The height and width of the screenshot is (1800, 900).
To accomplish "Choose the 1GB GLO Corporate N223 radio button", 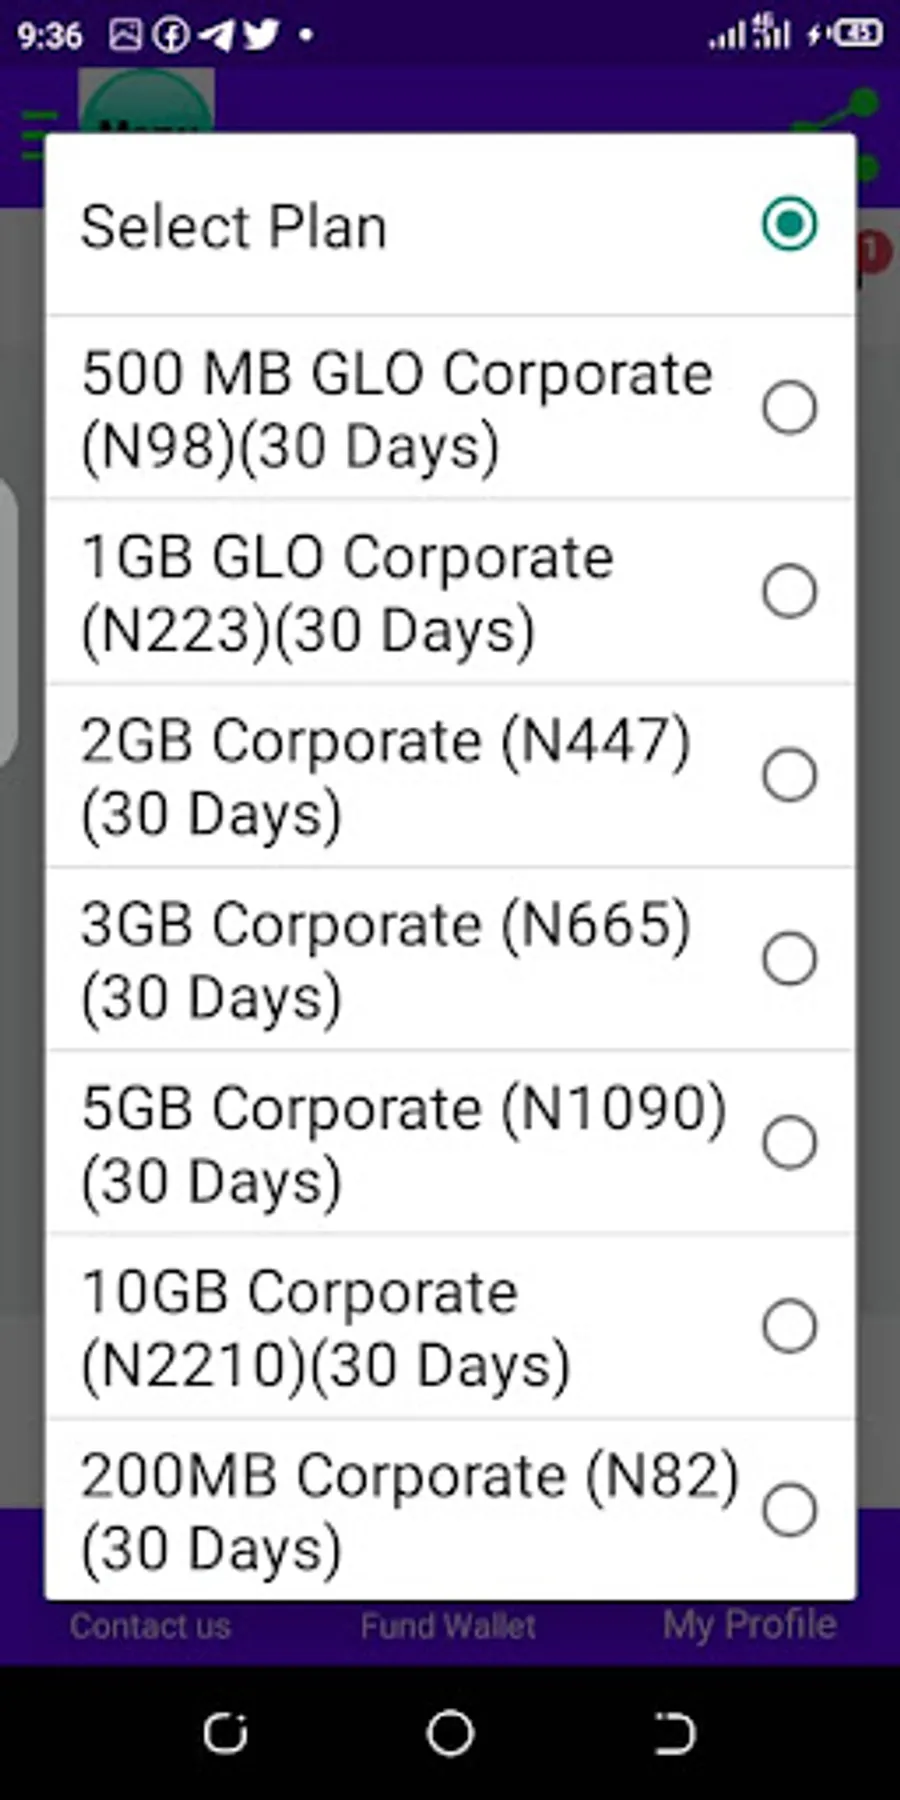I will (789, 591).
